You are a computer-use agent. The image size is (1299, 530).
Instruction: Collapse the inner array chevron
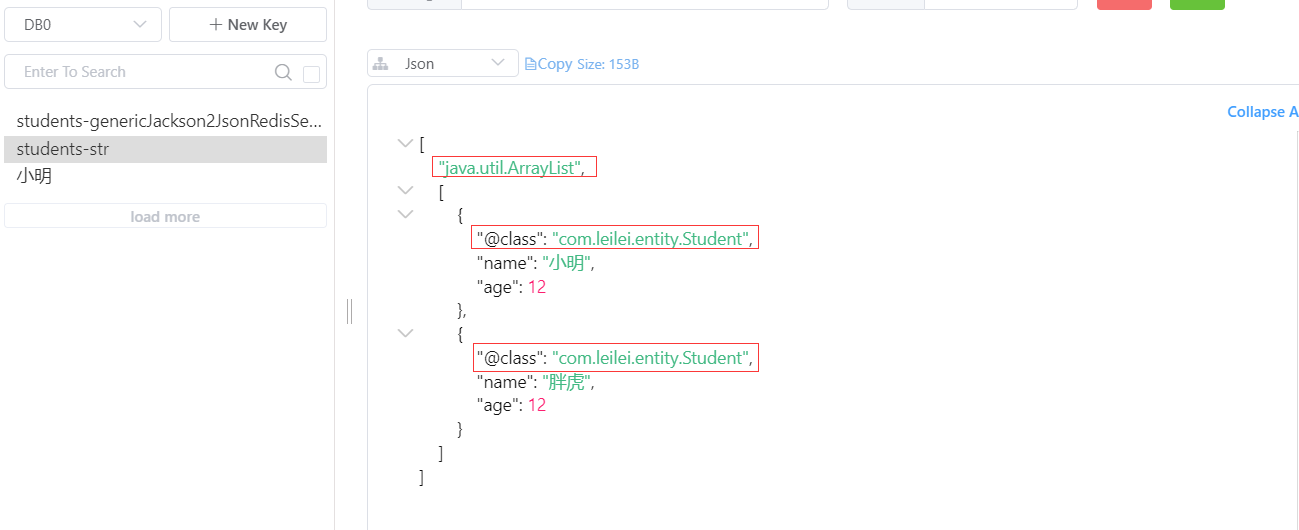(x=405, y=190)
